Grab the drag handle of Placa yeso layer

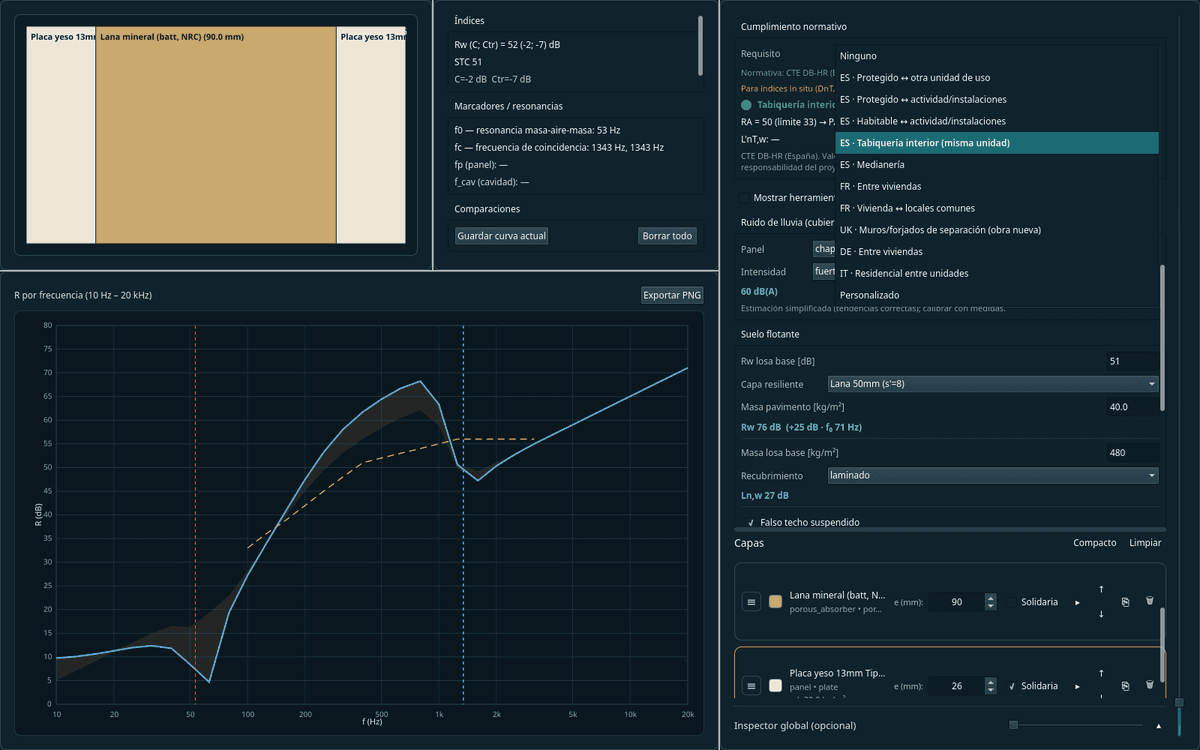pos(752,686)
